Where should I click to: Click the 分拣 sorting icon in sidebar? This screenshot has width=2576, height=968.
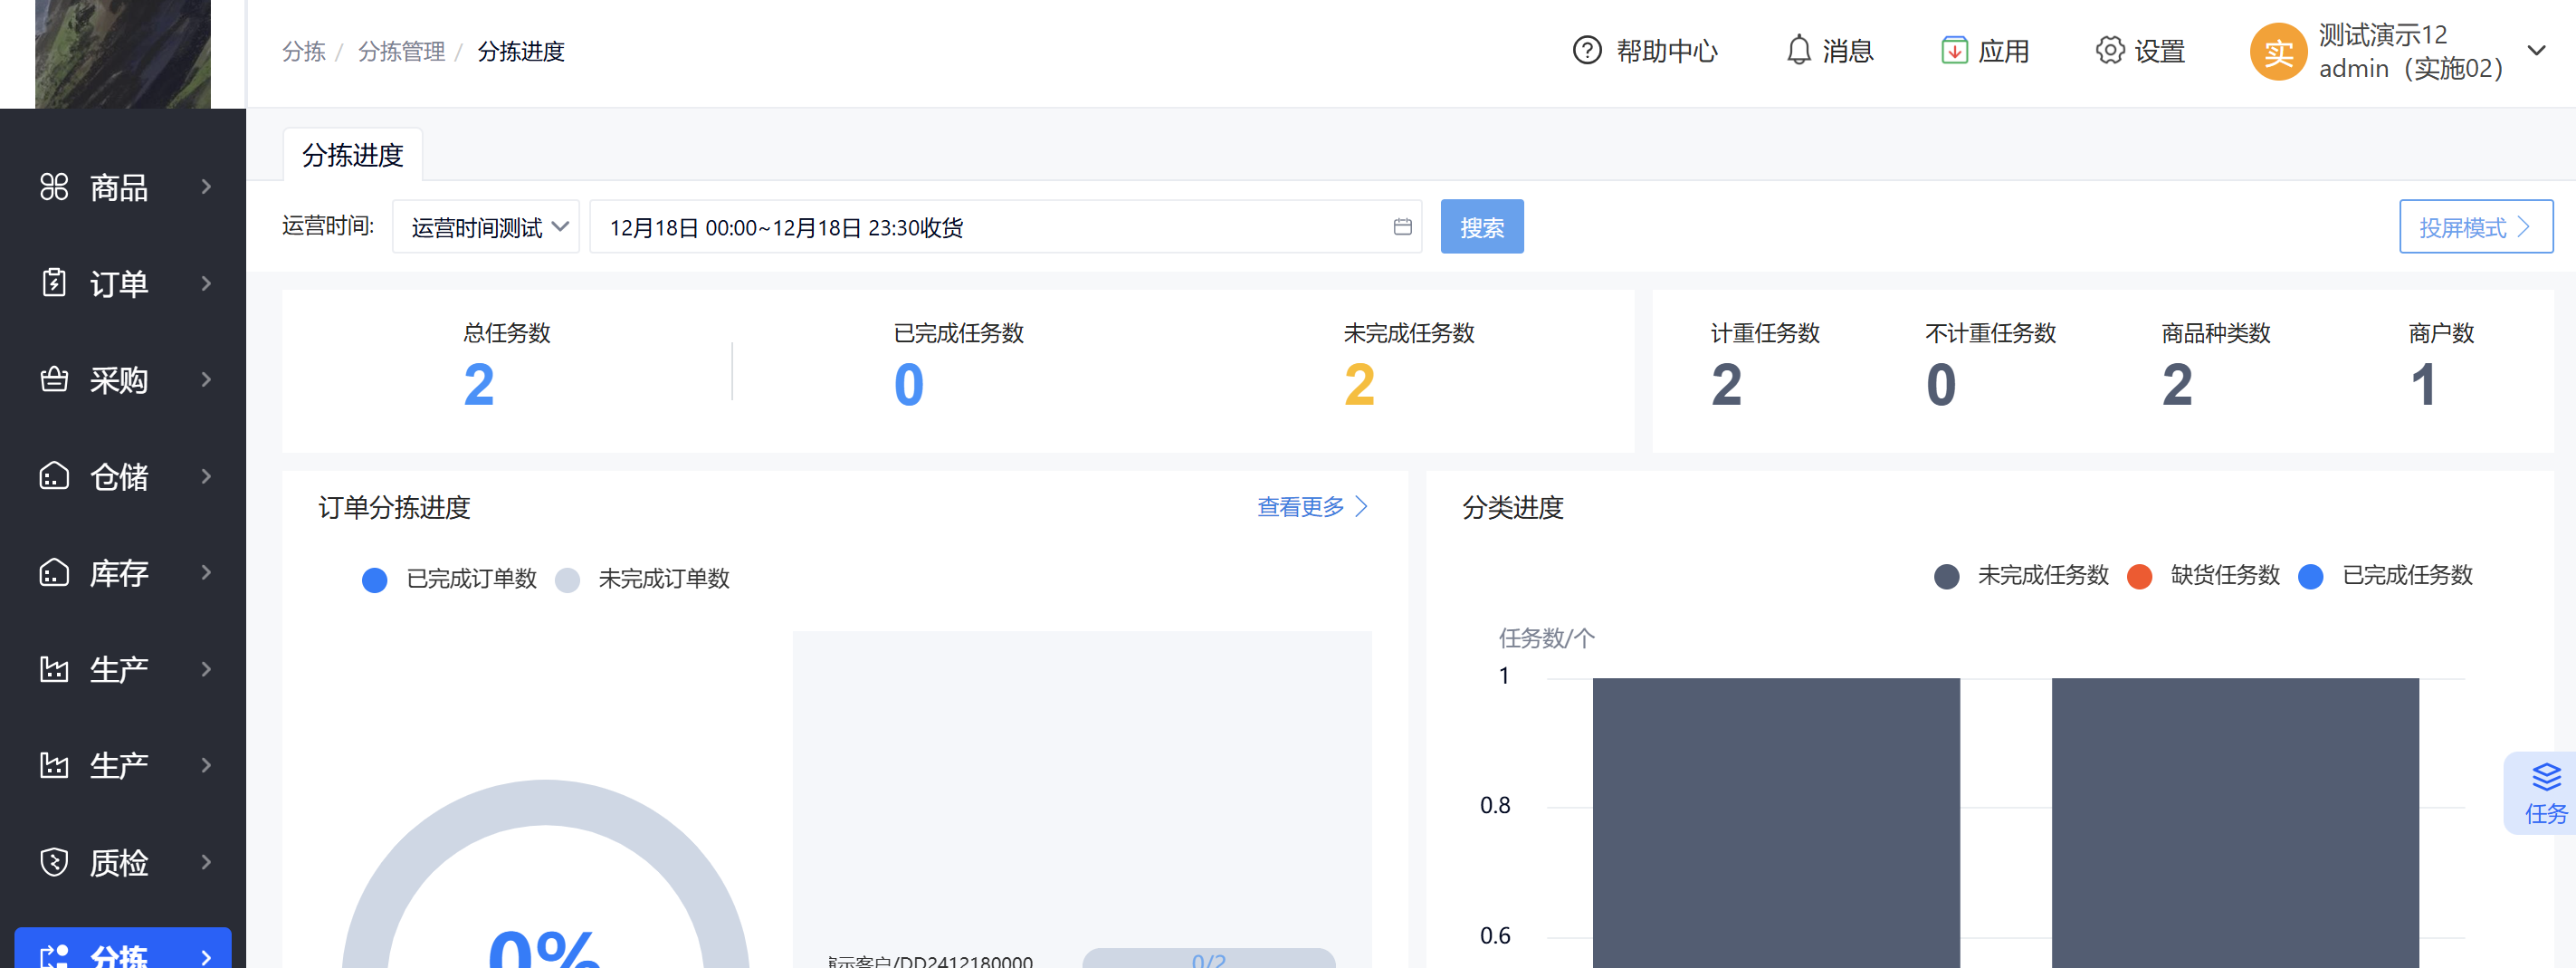point(54,956)
